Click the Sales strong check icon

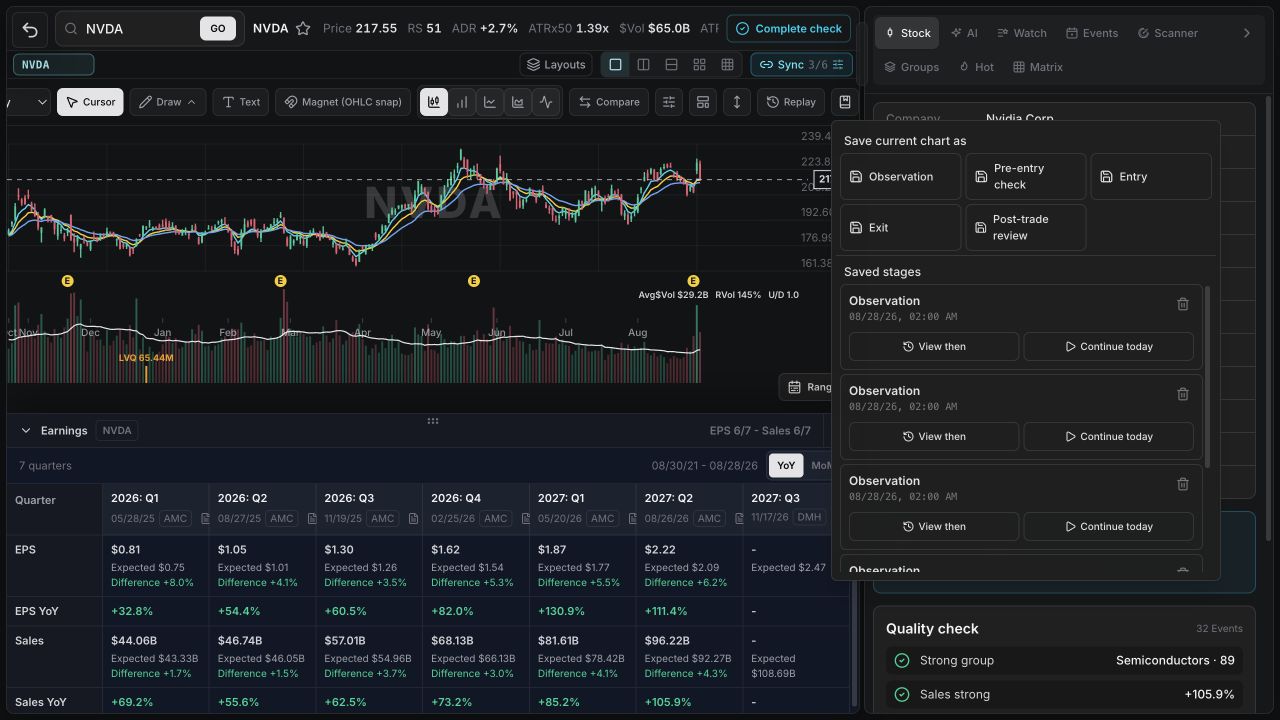click(x=902, y=695)
